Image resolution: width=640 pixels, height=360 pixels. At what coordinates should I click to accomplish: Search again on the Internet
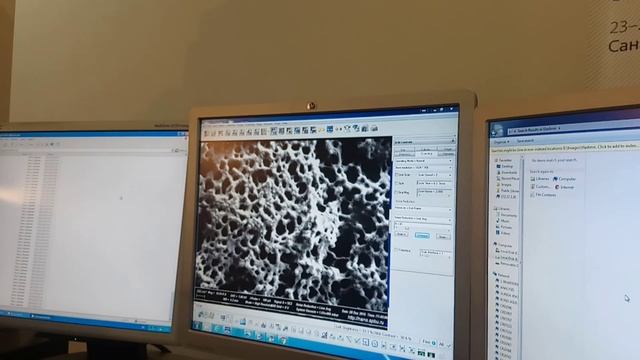click(564, 187)
